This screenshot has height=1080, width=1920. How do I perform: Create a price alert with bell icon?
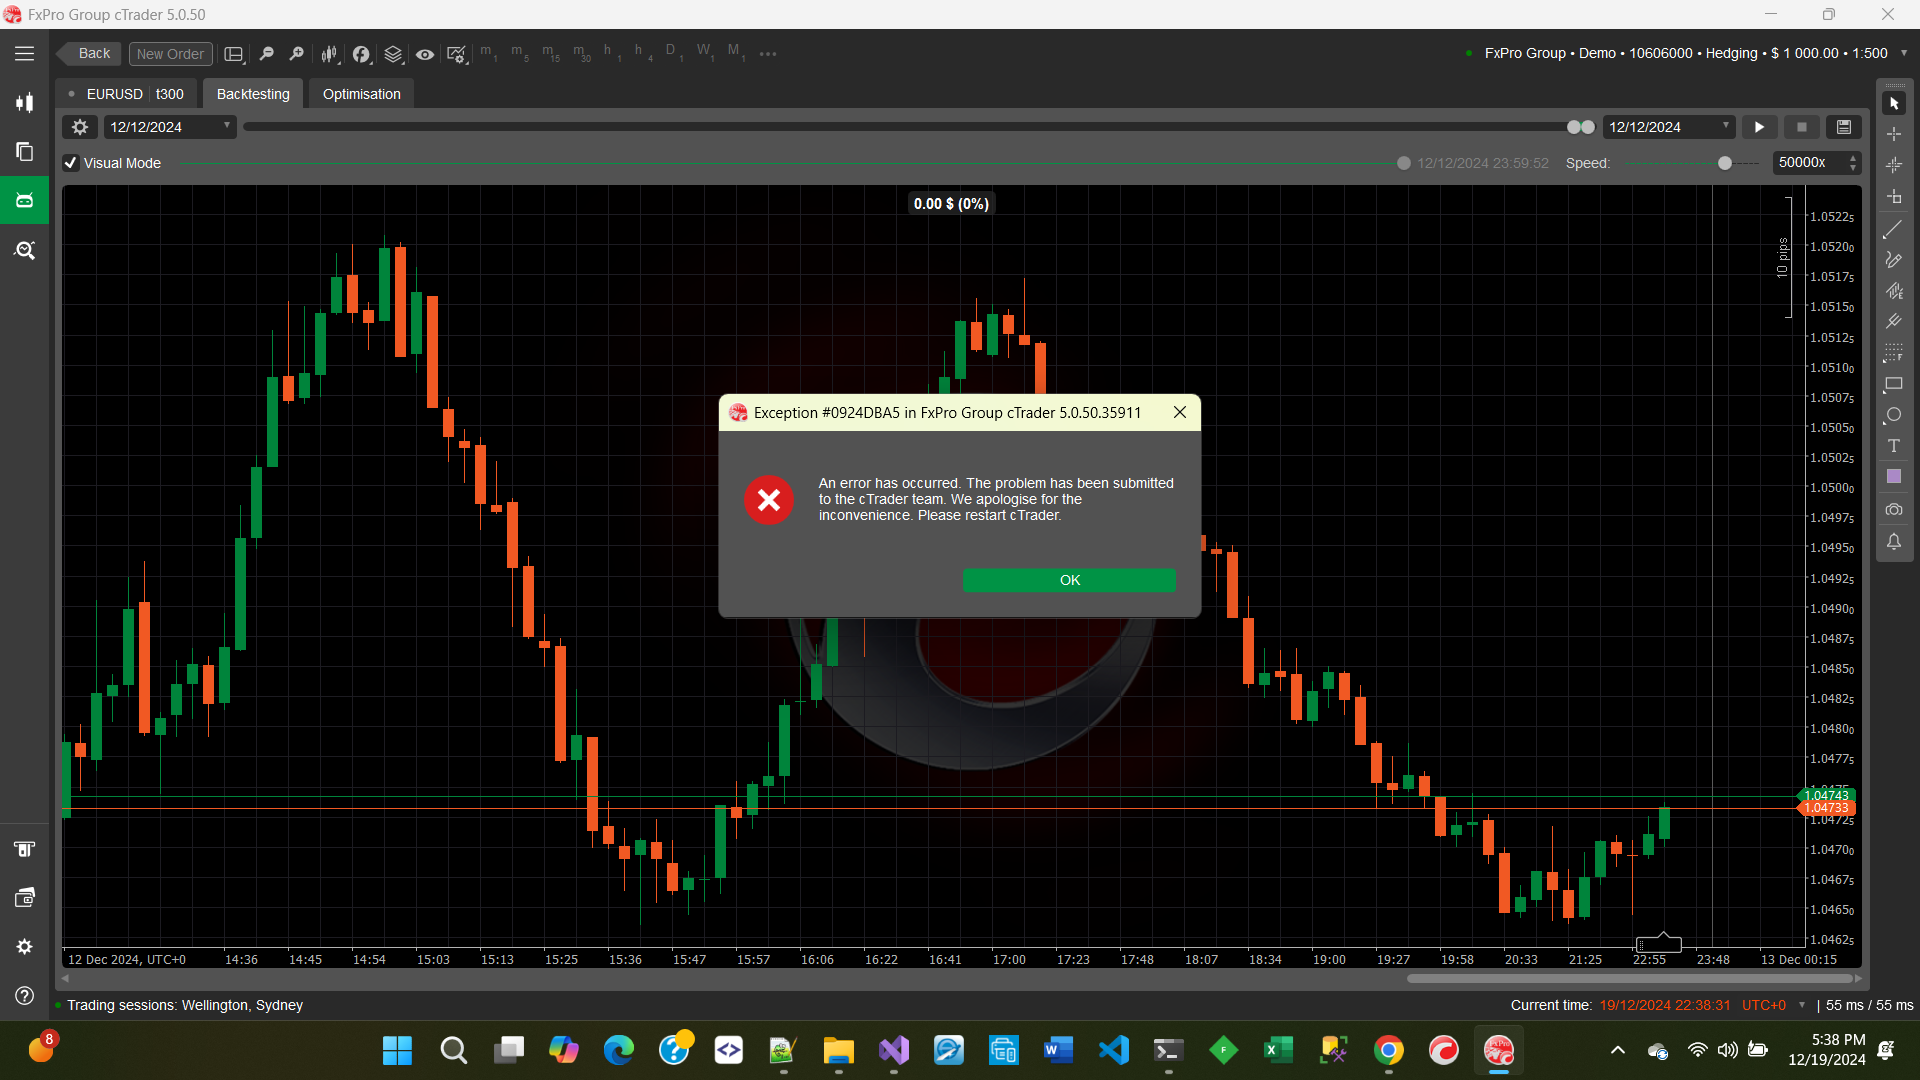point(1893,542)
